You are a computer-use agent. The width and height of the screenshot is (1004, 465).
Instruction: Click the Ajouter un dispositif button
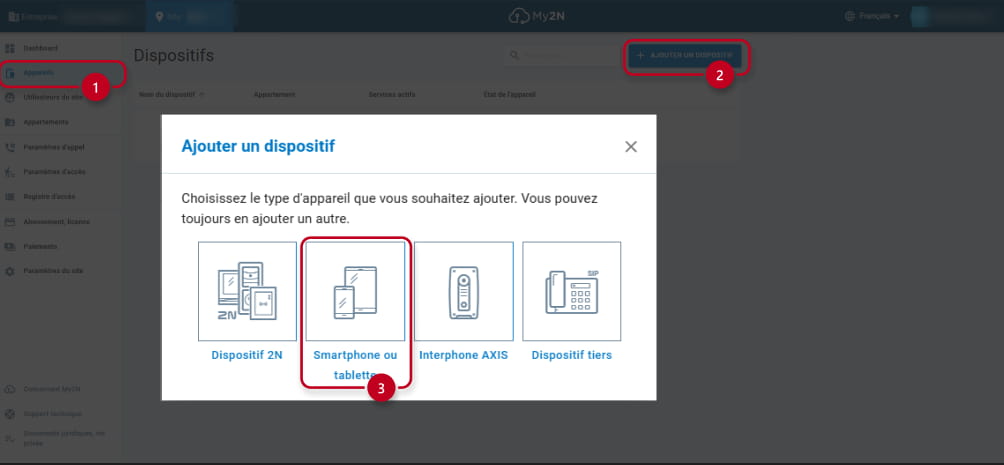(684, 56)
